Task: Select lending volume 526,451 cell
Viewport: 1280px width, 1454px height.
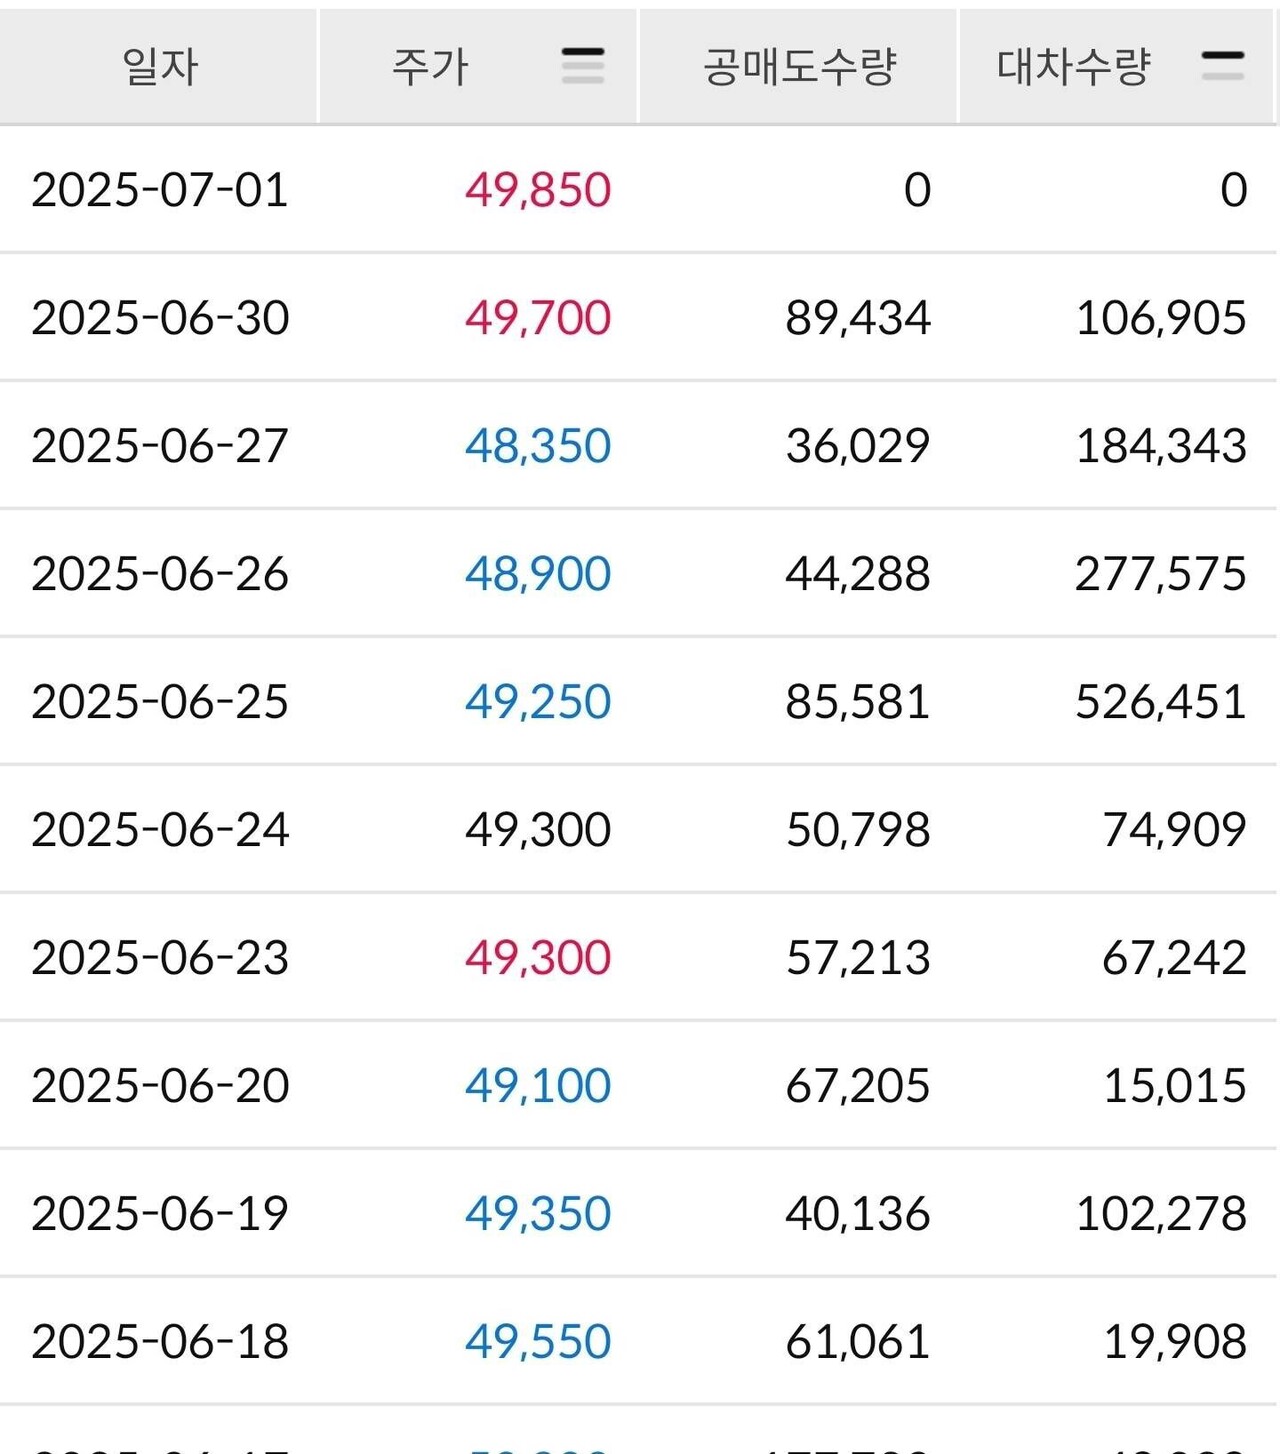Action: (x=1160, y=702)
